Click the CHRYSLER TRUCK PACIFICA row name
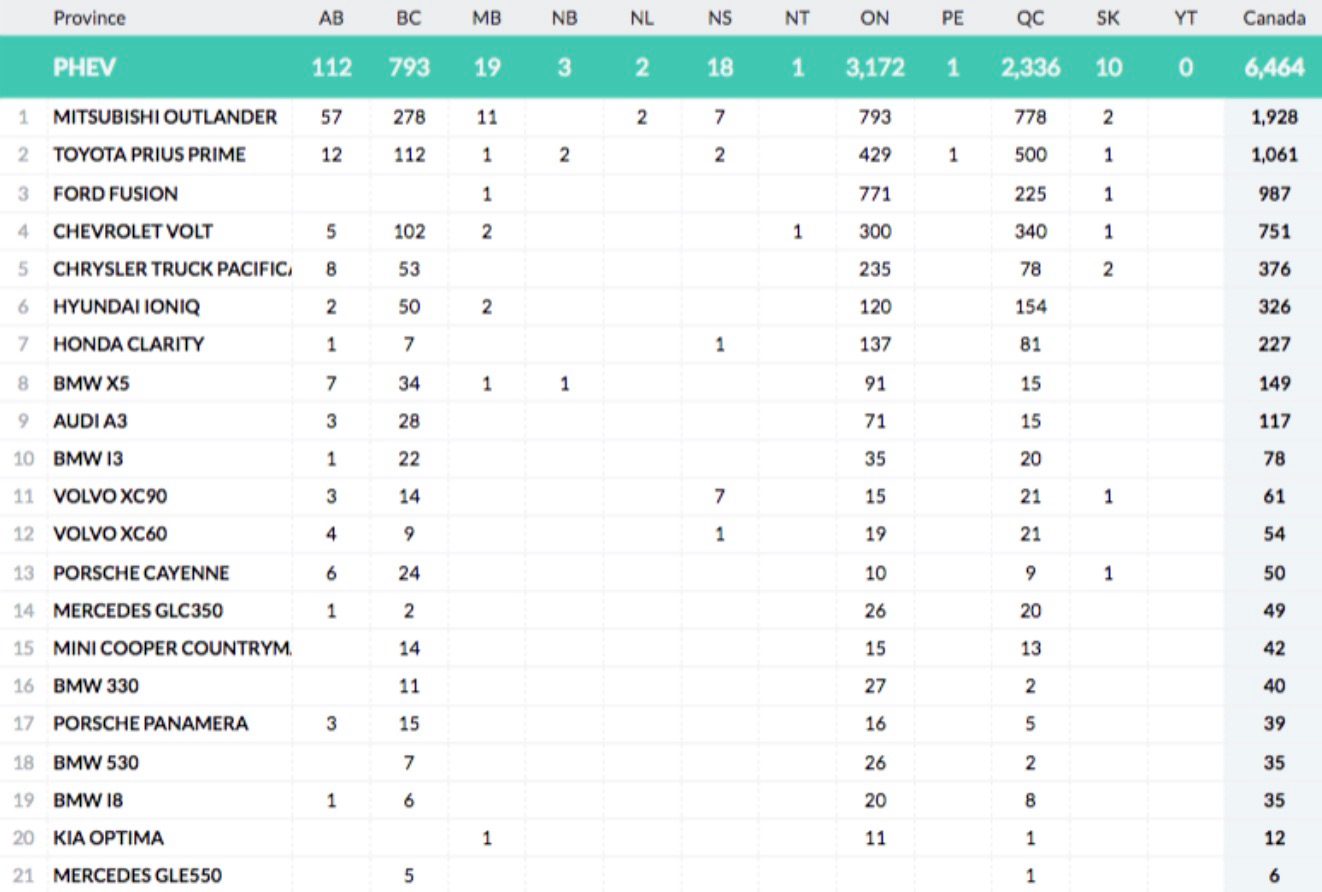 [x=172, y=269]
